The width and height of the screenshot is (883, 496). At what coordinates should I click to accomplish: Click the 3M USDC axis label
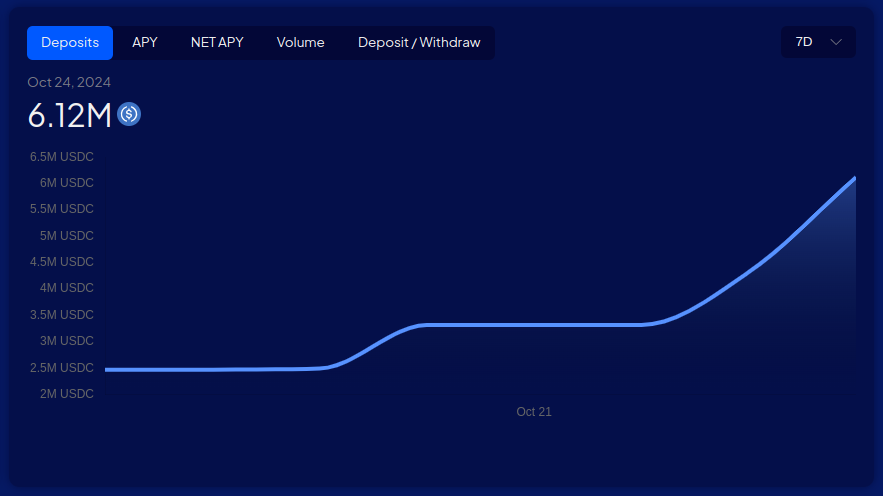pos(66,341)
